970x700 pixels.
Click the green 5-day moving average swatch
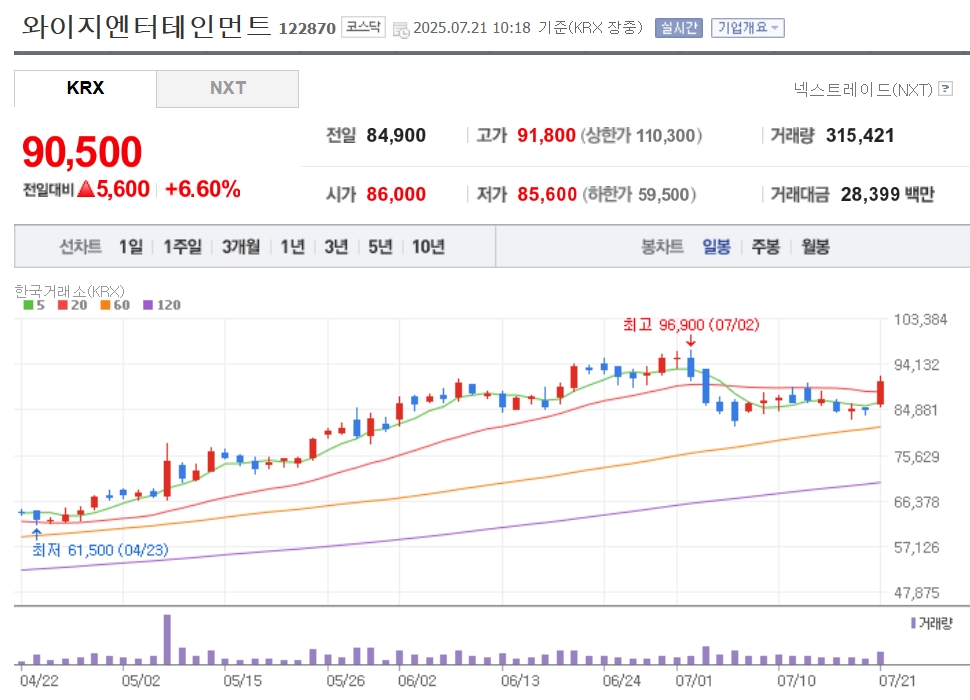click(x=28, y=305)
